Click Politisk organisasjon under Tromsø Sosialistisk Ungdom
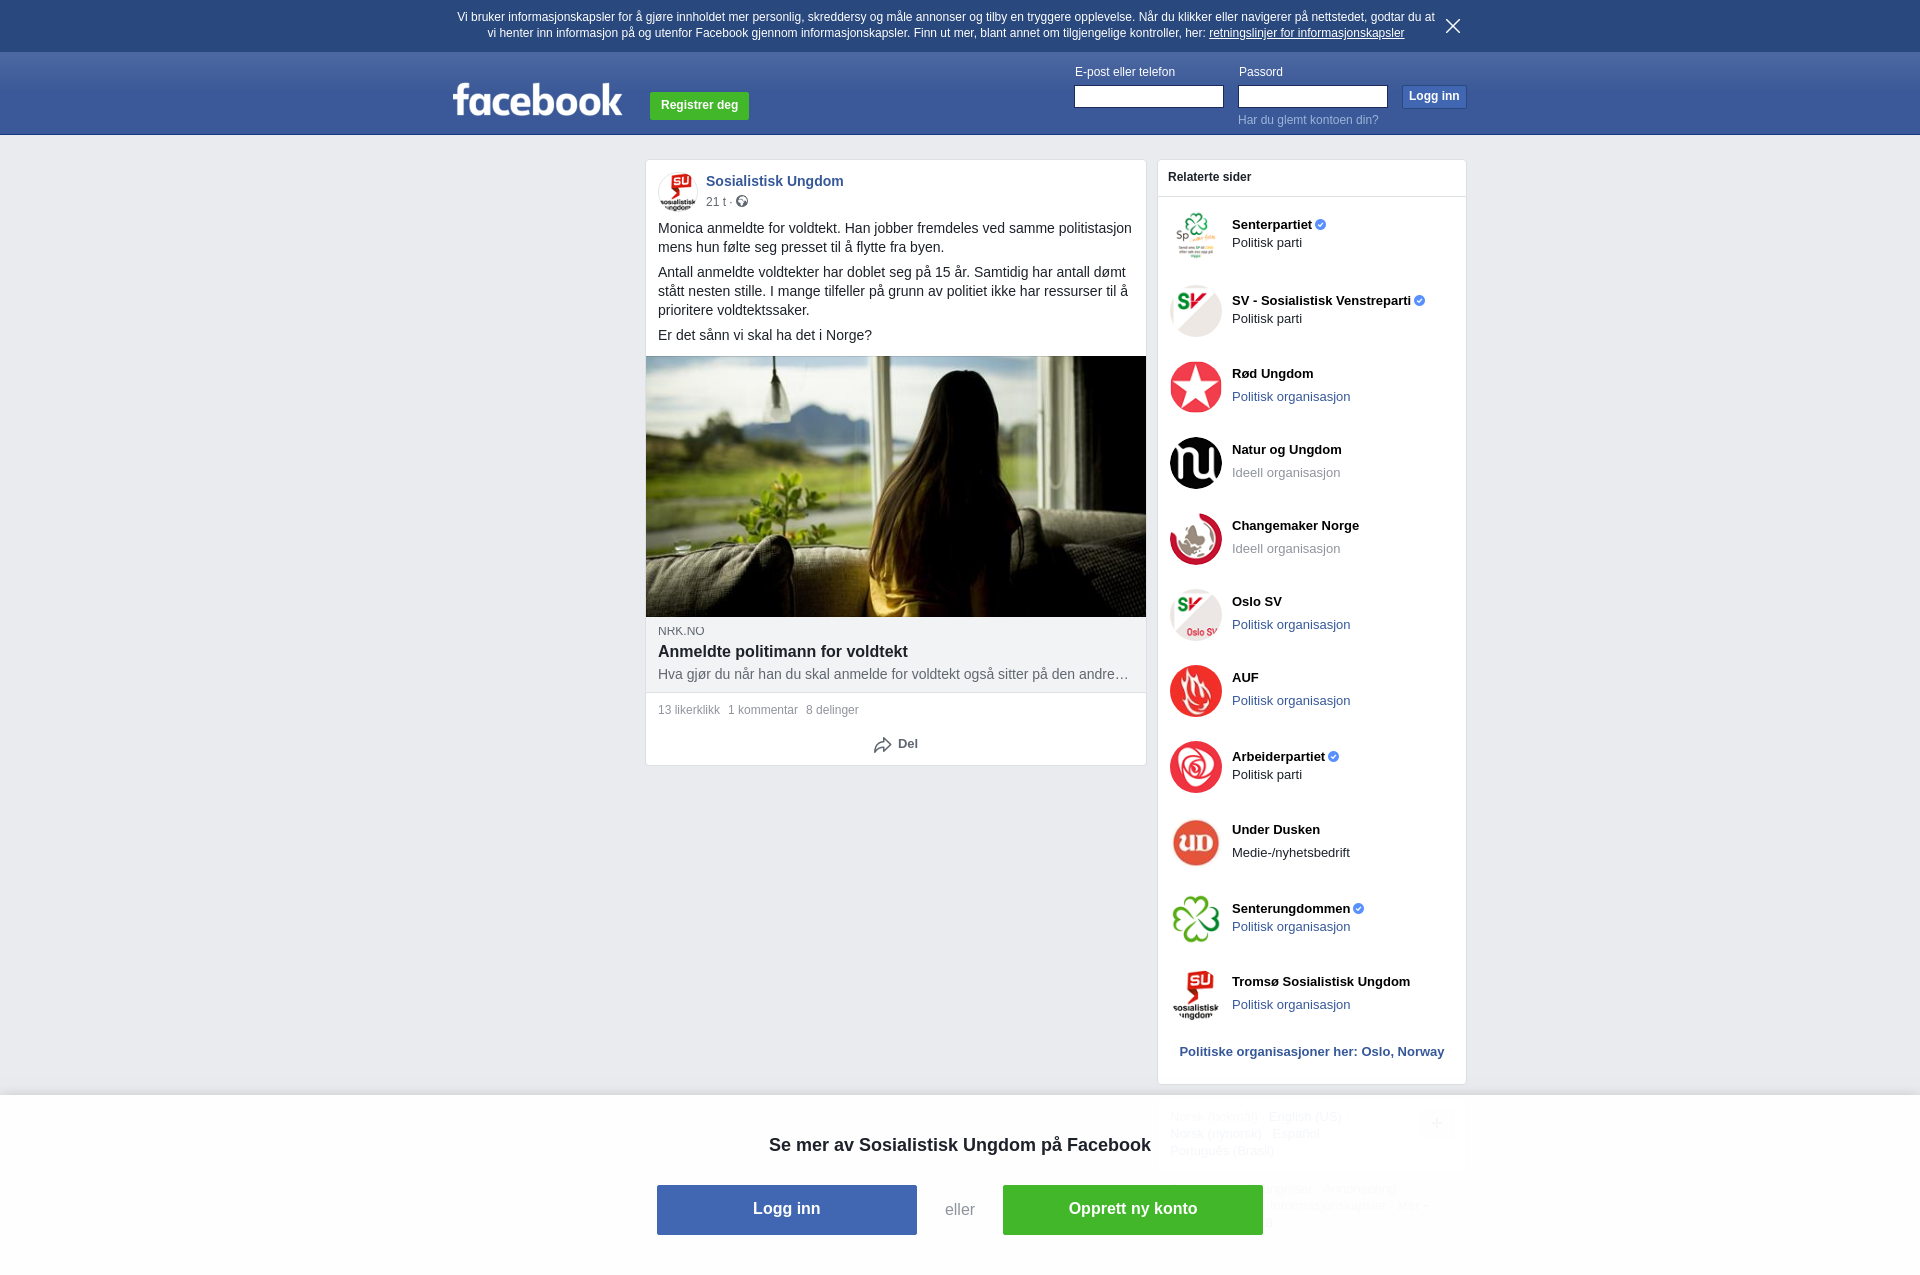1920x1275 pixels. 1291,1005
